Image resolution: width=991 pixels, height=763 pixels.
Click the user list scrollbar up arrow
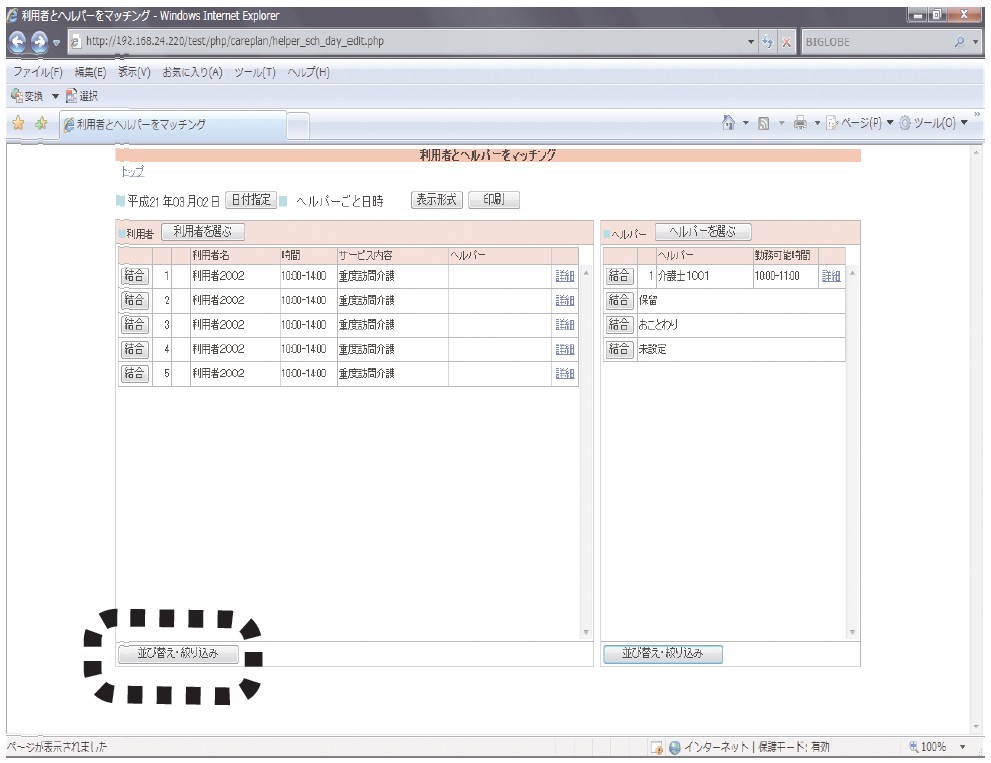coord(586,273)
